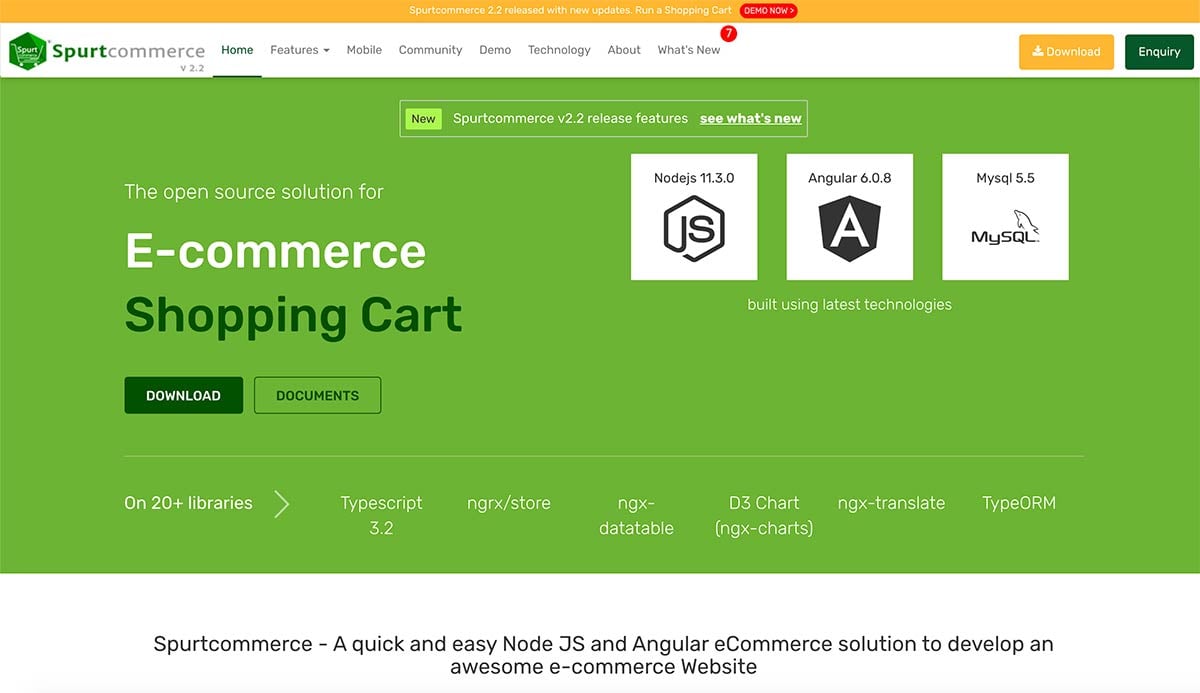Click the Angular 6.0.8 label
Viewport: 1200px width, 693px height.
[850, 178]
